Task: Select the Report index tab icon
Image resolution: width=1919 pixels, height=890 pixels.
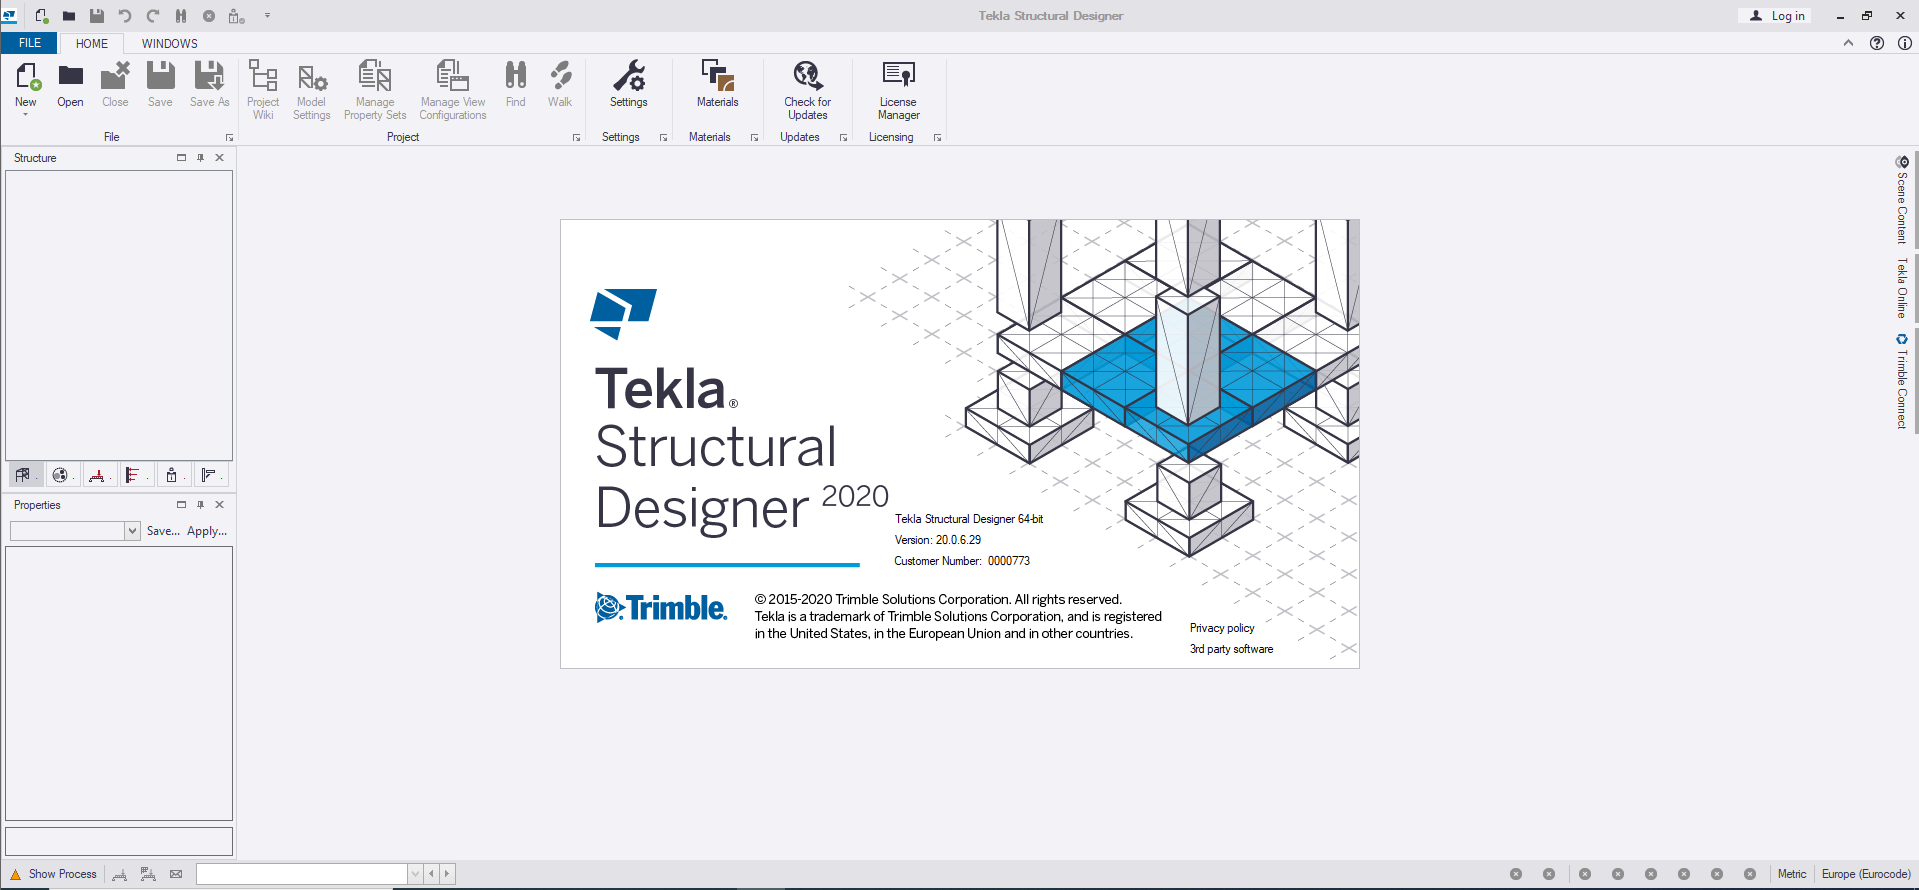Action: pyautogui.click(x=209, y=475)
